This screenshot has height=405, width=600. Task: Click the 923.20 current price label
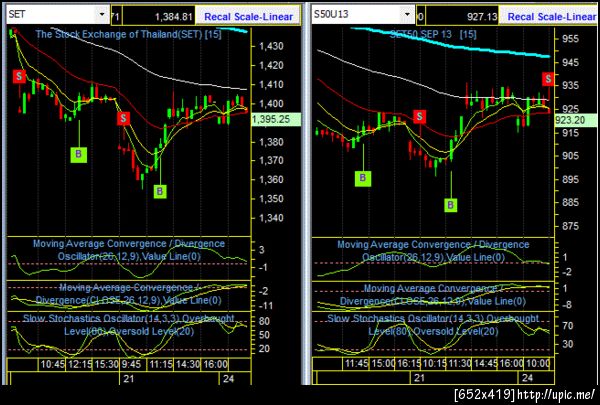[575, 120]
